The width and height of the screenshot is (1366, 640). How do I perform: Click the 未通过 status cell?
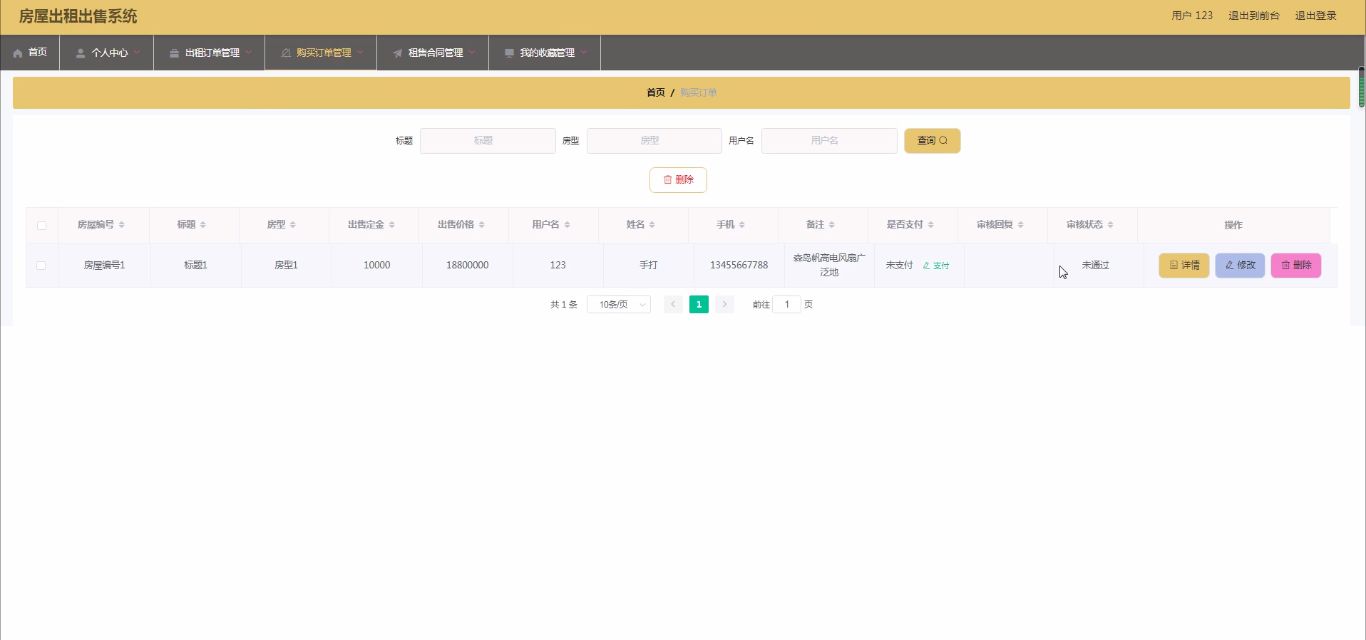1096,266
